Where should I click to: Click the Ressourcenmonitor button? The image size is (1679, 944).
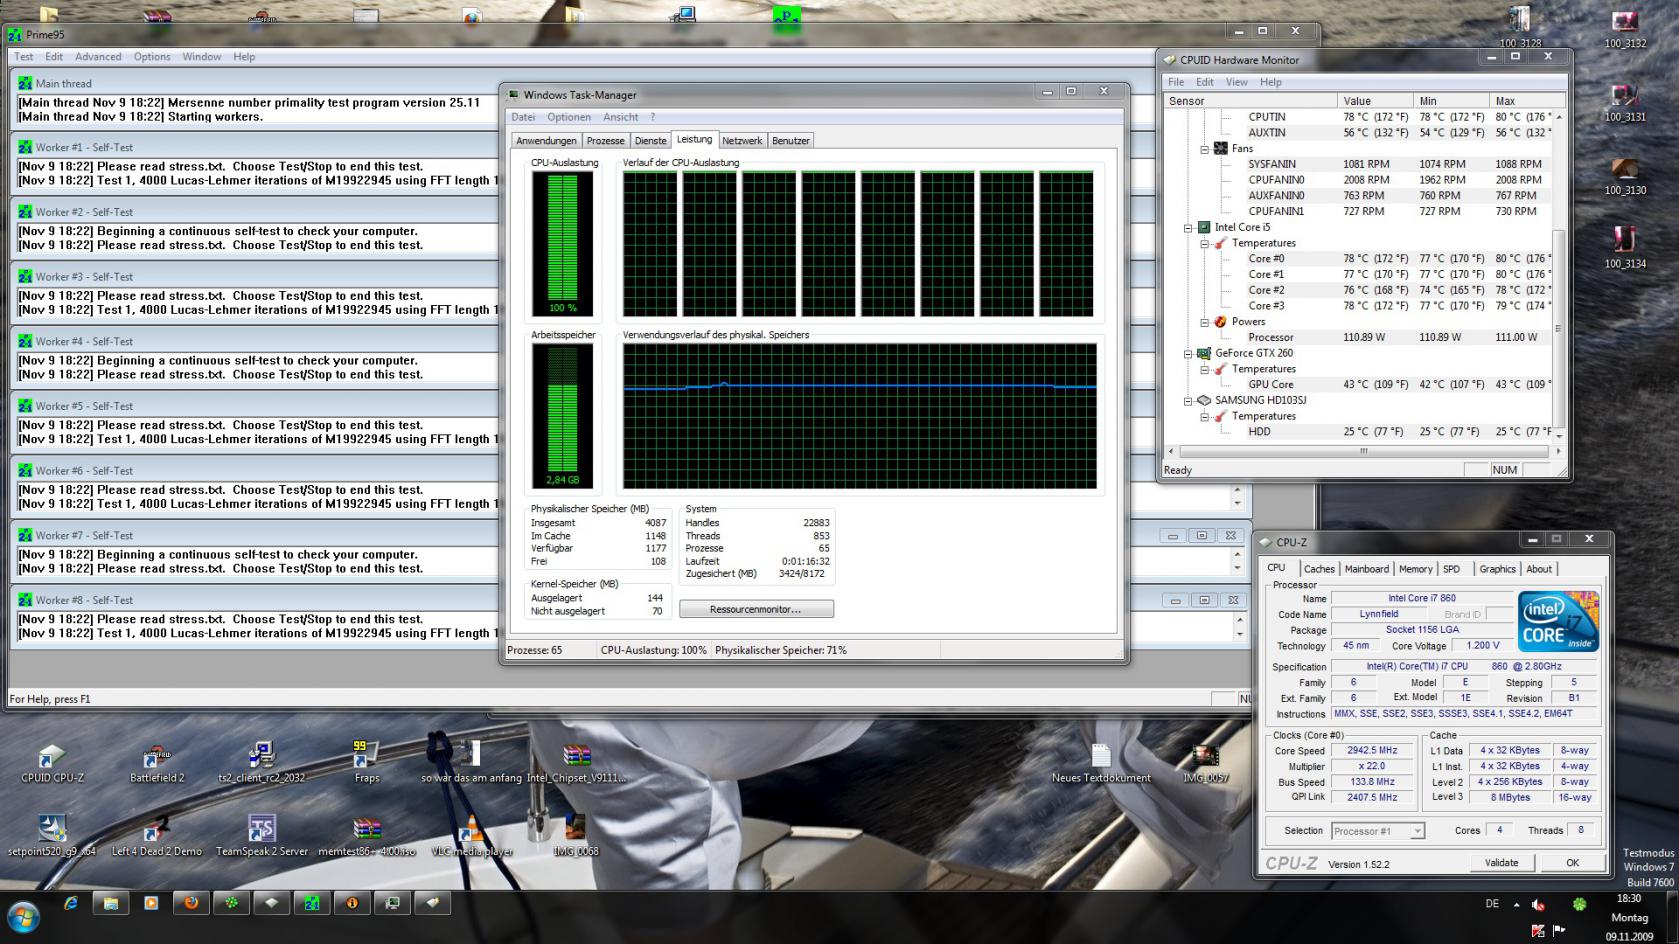click(x=756, y=609)
